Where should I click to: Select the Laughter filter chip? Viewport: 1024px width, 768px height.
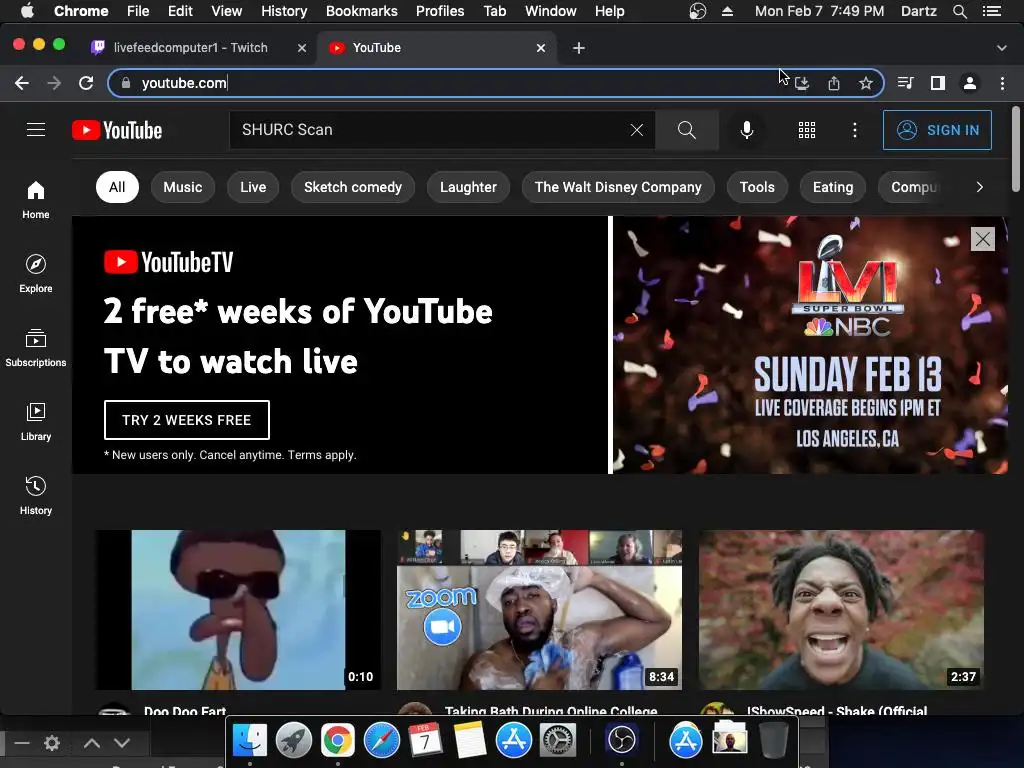pos(468,187)
